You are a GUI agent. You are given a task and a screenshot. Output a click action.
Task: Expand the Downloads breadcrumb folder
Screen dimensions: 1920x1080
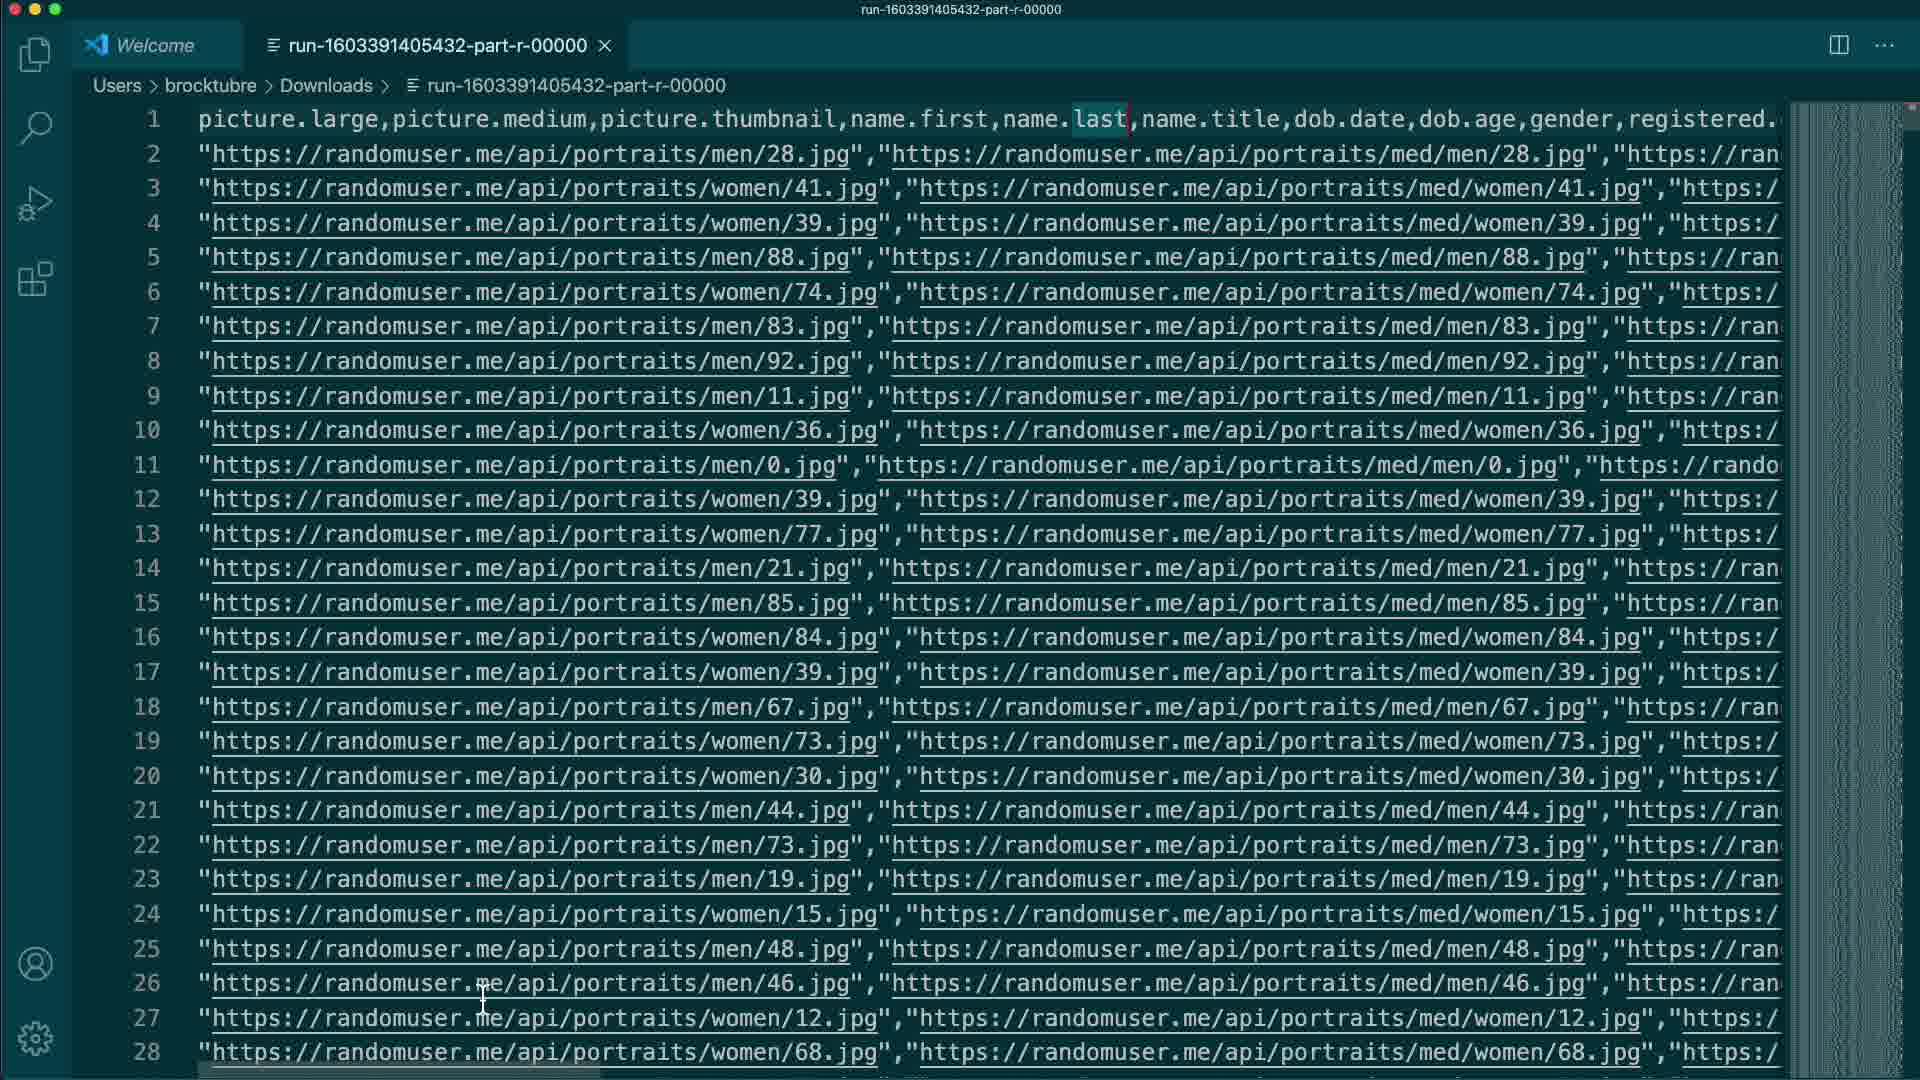coord(326,86)
